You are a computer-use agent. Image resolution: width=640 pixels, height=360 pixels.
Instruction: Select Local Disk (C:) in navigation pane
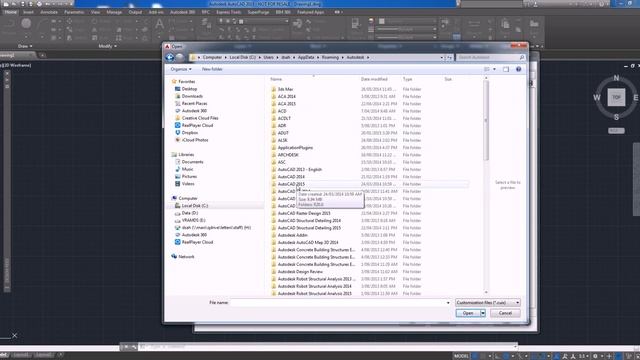click(x=195, y=206)
